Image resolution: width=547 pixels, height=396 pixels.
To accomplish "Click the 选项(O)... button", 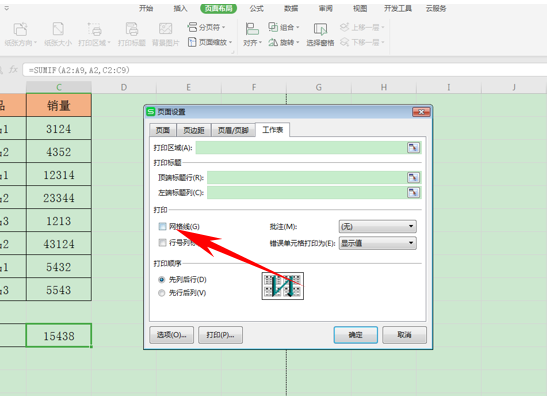I will (171, 335).
